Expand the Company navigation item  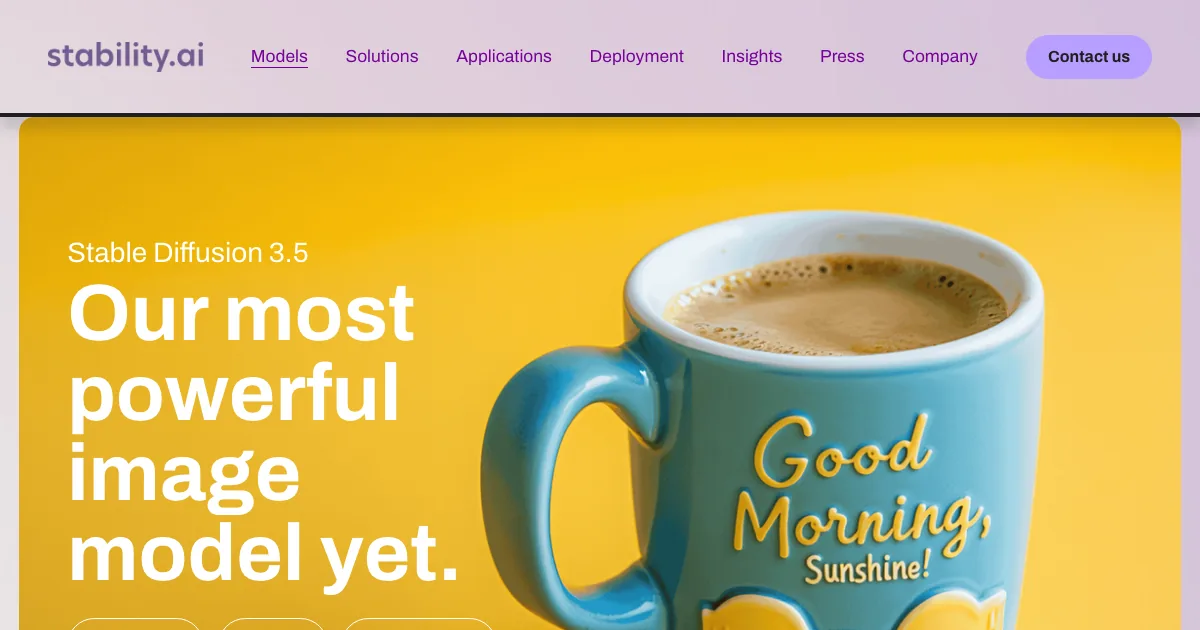940,56
